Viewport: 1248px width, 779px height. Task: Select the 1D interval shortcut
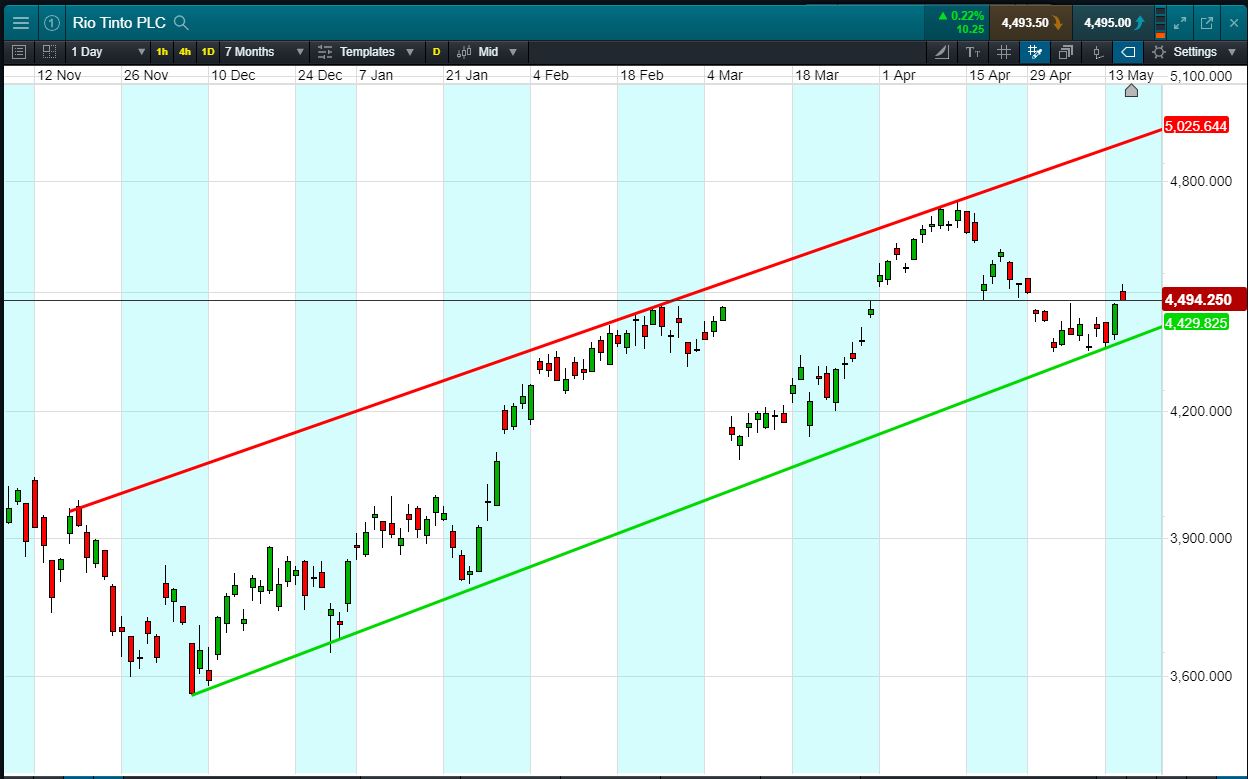(208, 51)
